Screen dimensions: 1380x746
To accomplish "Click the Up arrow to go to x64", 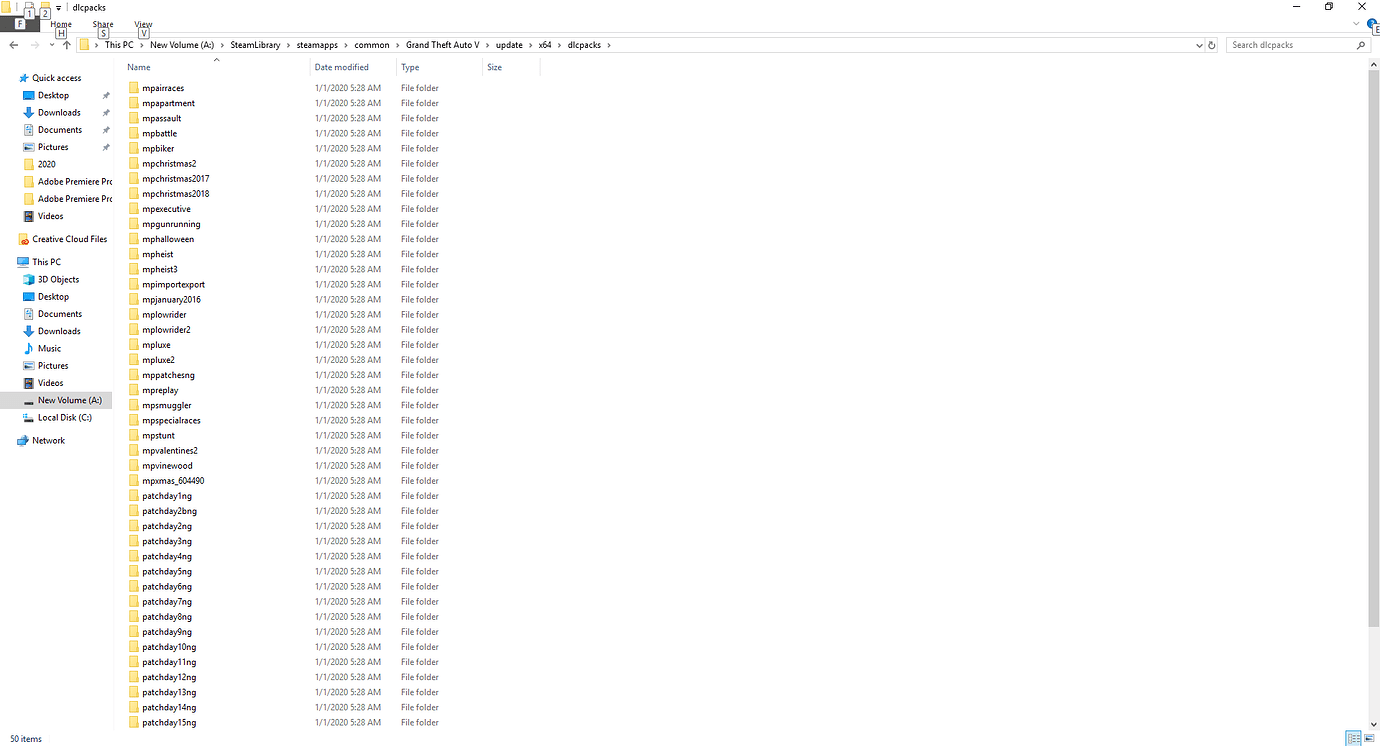I will point(66,44).
